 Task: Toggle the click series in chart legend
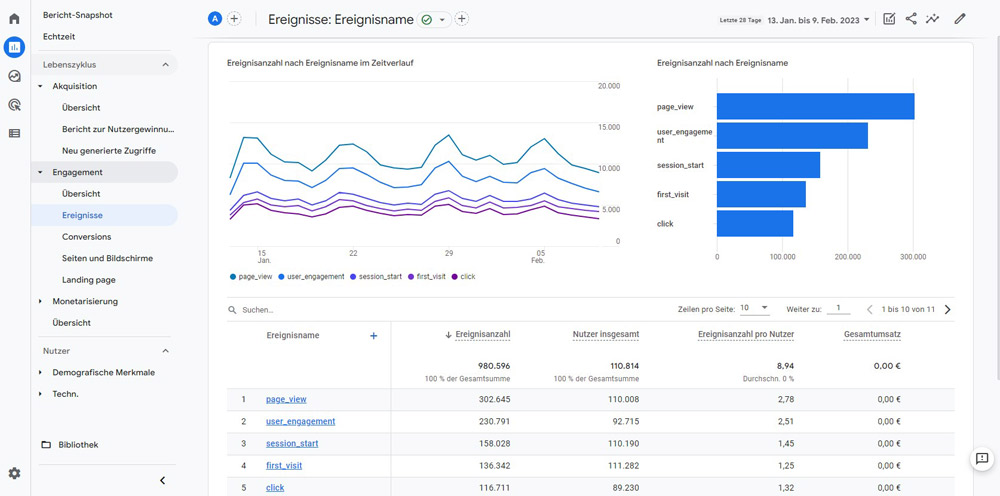click(x=464, y=276)
